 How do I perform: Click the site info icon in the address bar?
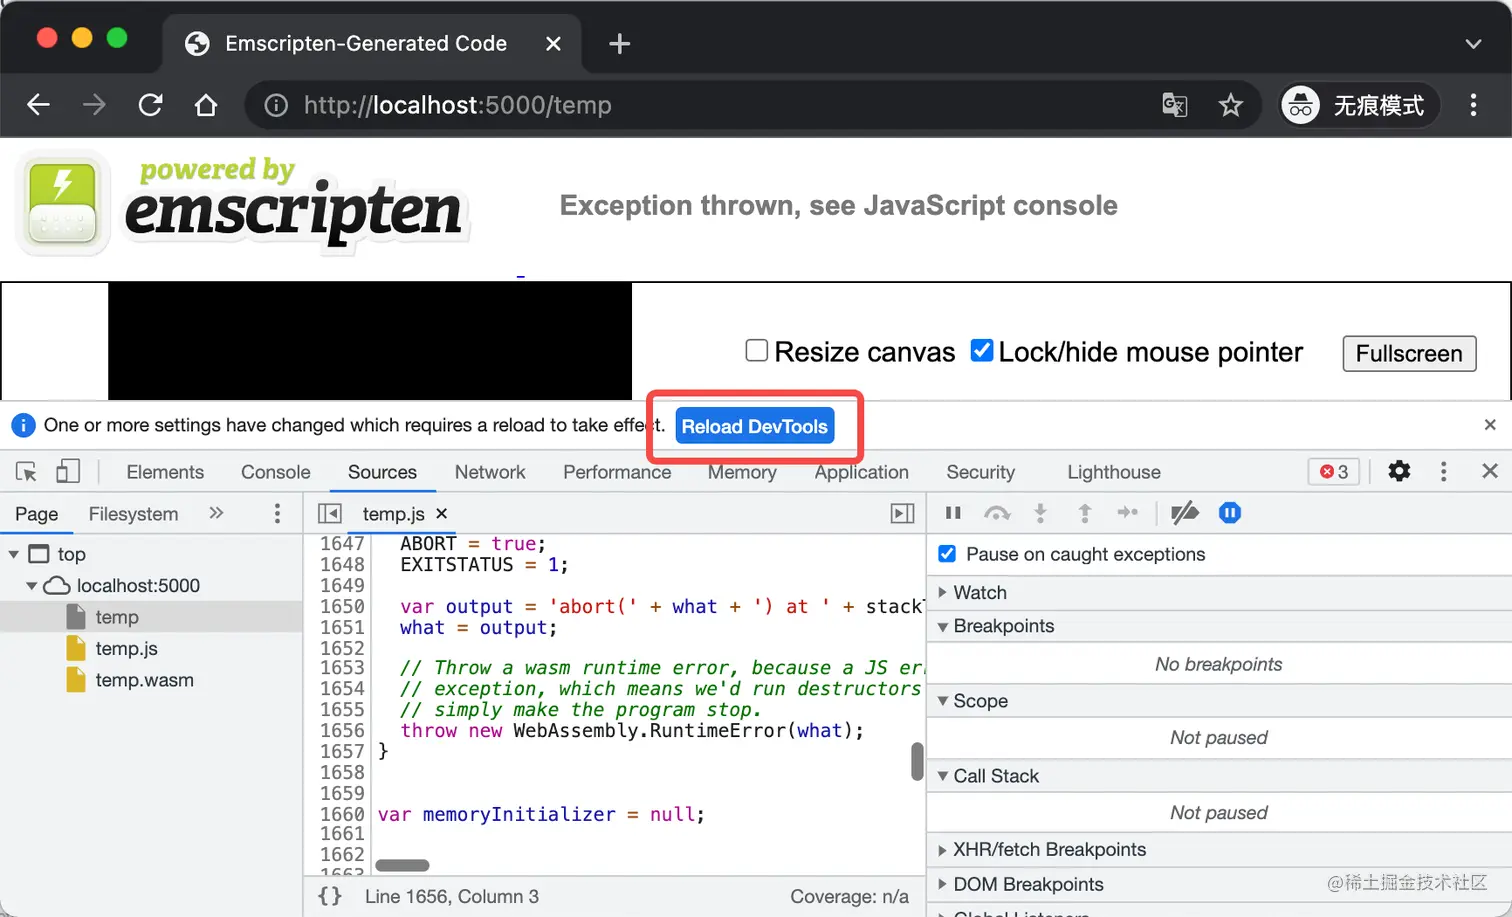coord(276,105)
